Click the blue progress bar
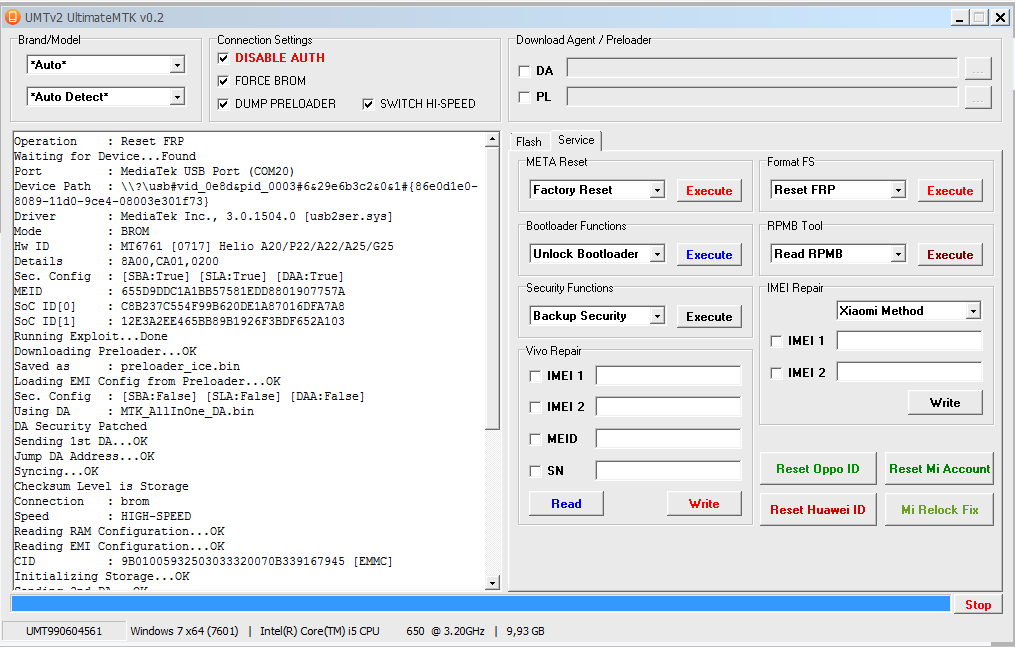Screen dimensions: 1015x647 pos(480,604)
